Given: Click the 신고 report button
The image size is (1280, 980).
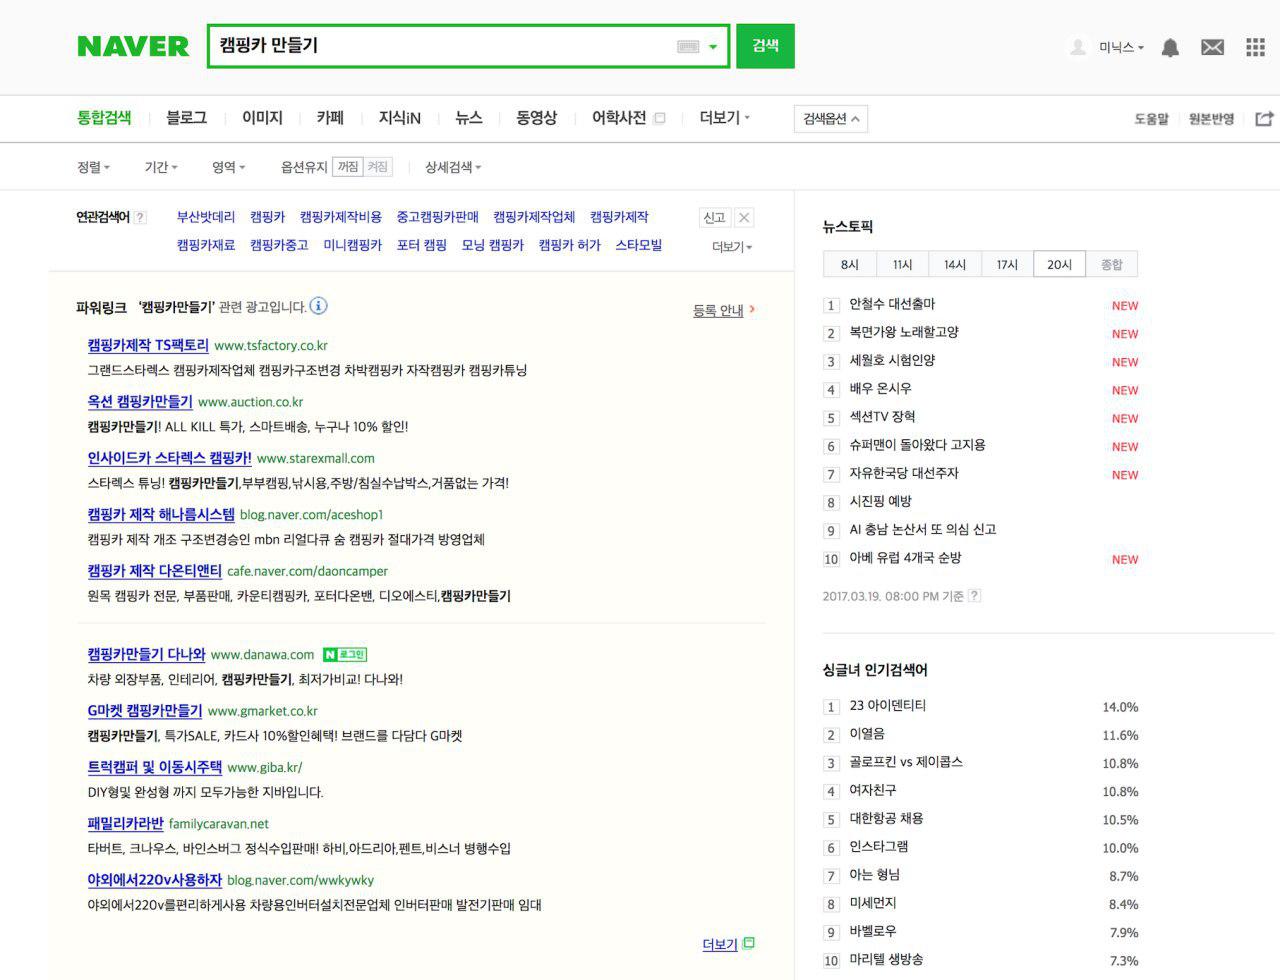Looking at the screenshot, I should (714, 218).
